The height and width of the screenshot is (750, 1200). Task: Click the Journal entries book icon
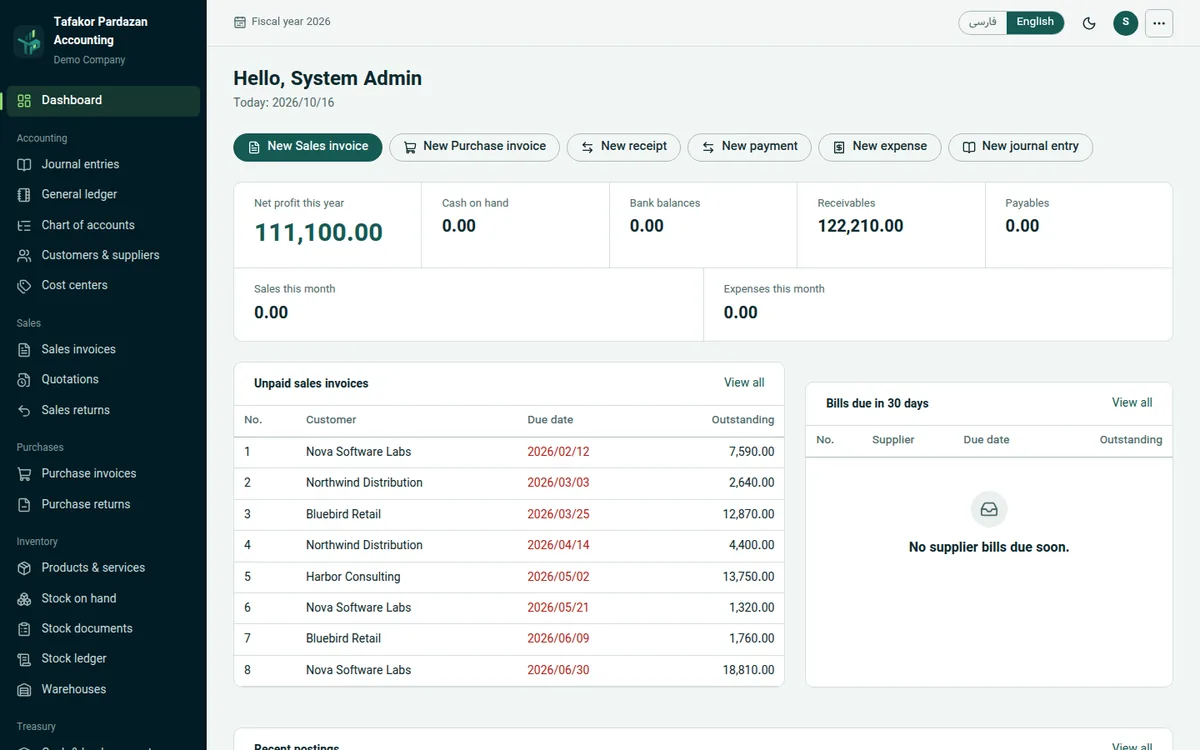point(24,164)
